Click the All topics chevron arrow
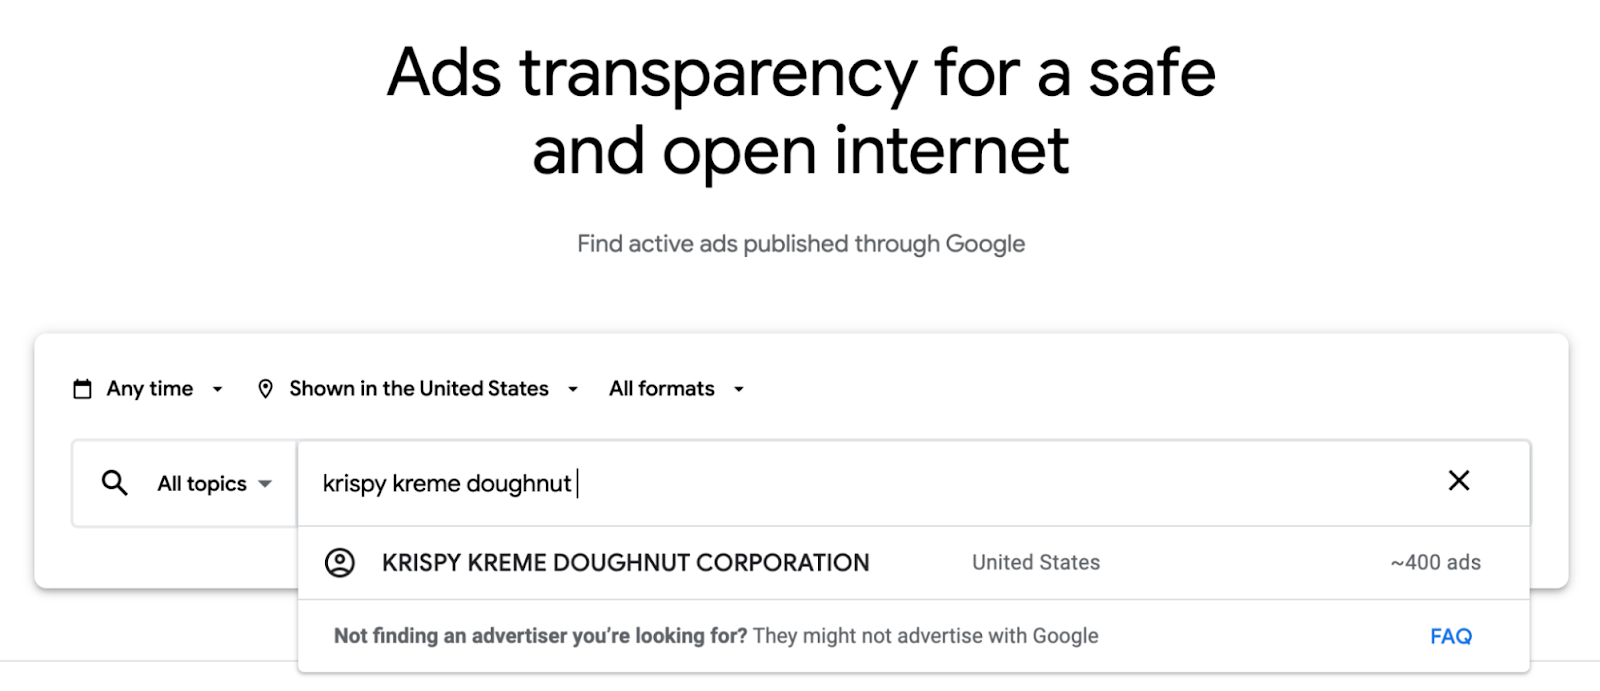 click(265, 484)
